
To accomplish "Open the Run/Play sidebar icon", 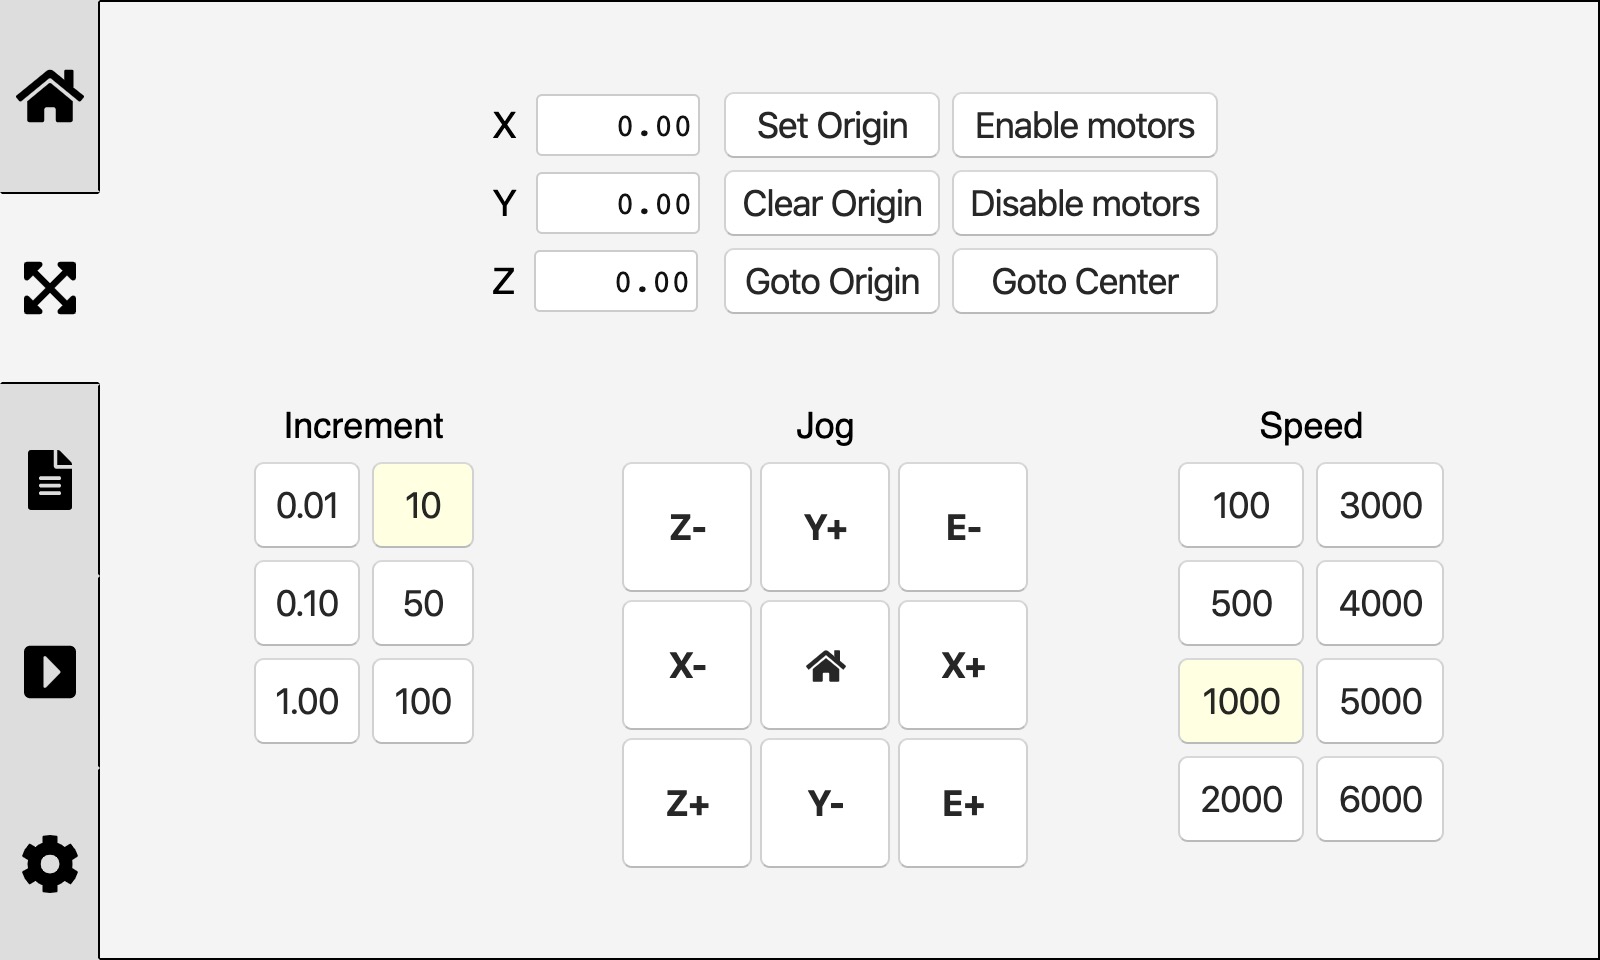I will coord(49,672).
